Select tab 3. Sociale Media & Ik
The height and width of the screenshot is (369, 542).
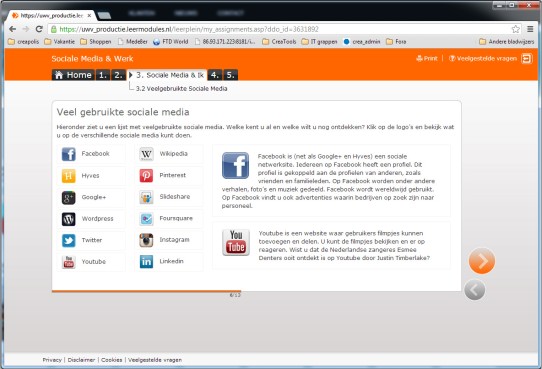click(167, 75)
